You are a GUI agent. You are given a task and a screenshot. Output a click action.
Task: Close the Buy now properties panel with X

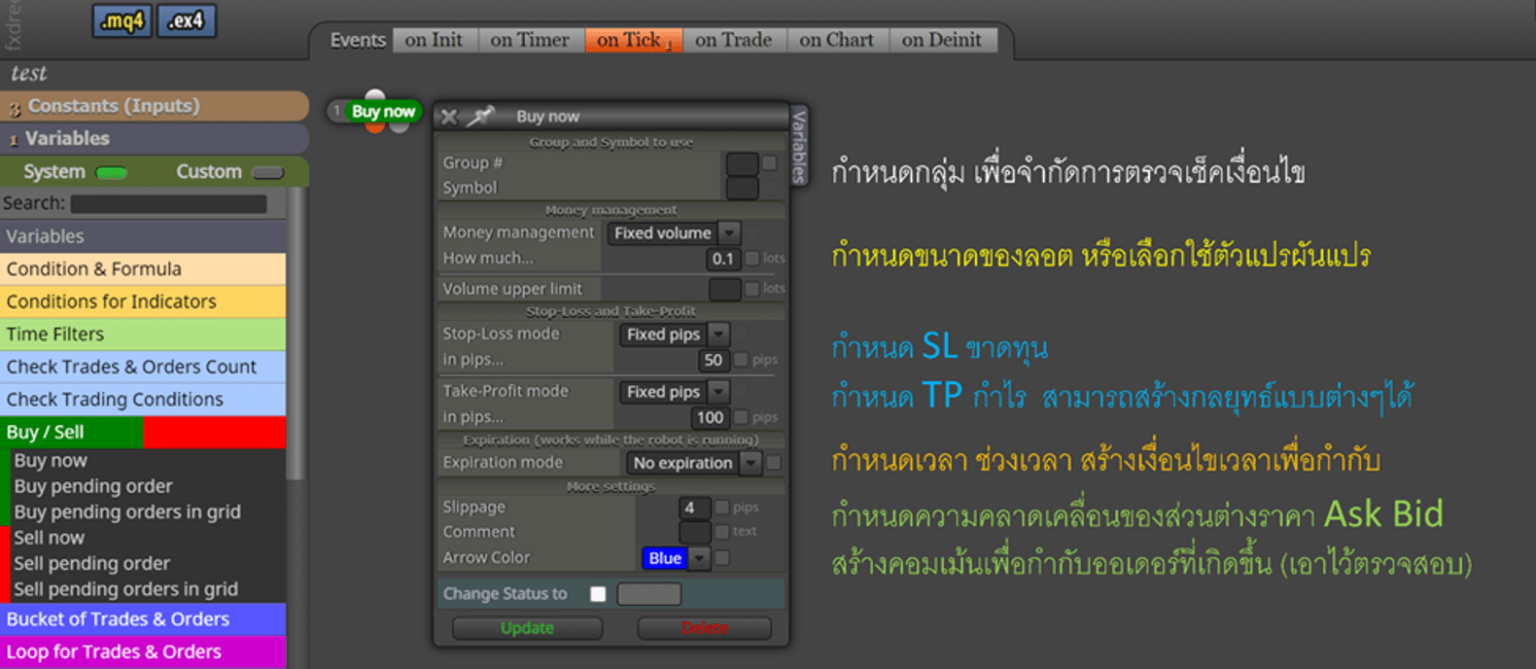click(448, 115)
